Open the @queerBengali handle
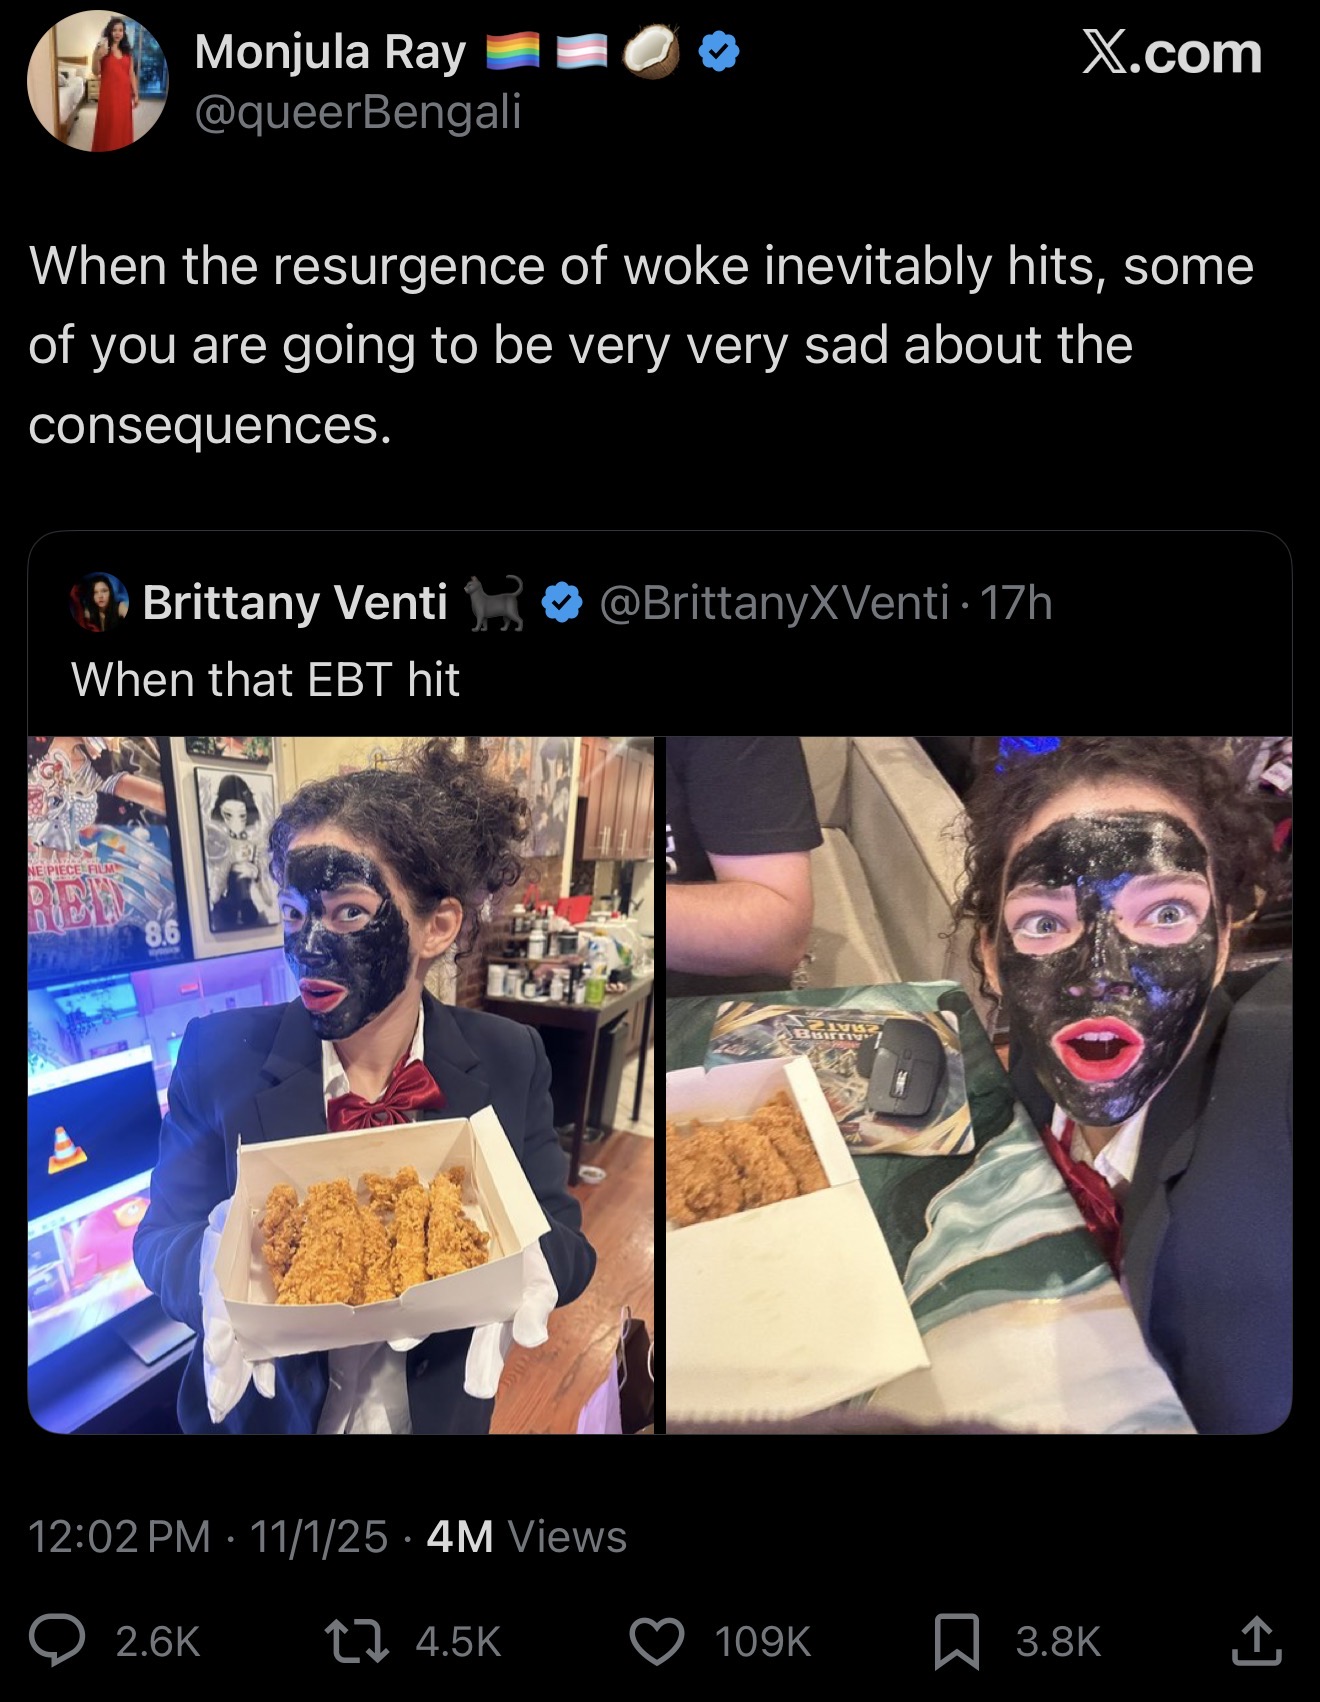Screen dimensions: 1320x1702 (x=358, y=111)
